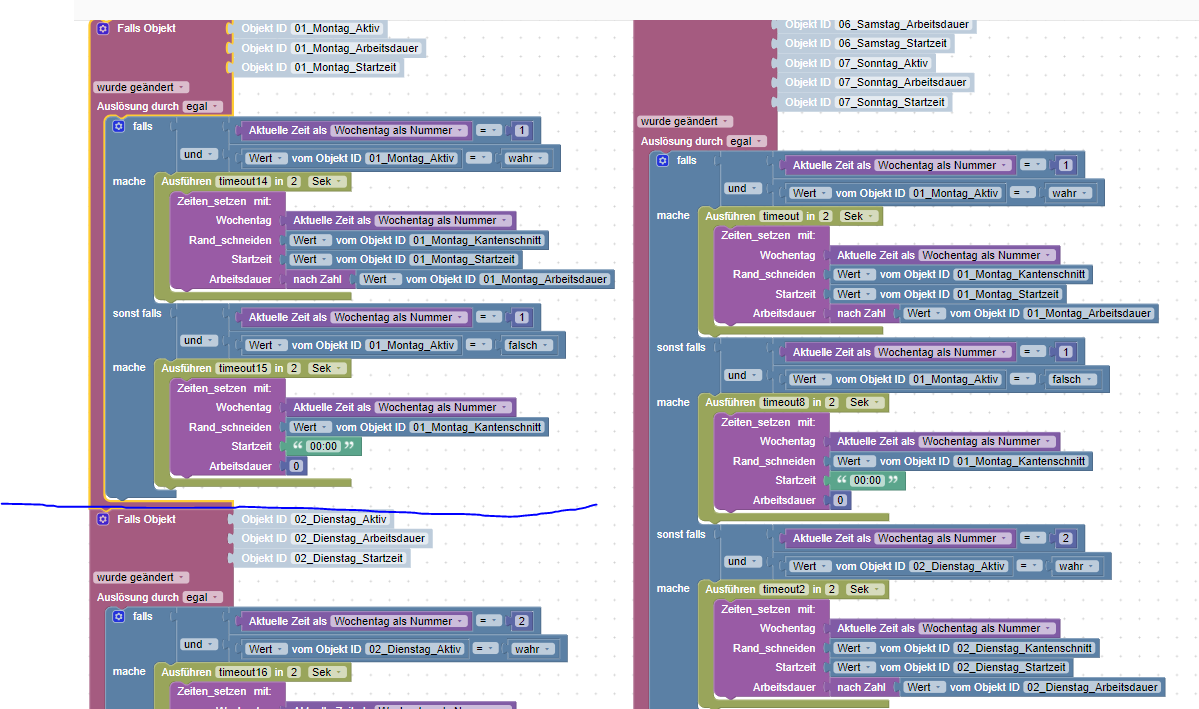This screenshot has height=709, width=1199.
Task: Open und operator dropdown above timeout2
Action: (x=743, y=561)
